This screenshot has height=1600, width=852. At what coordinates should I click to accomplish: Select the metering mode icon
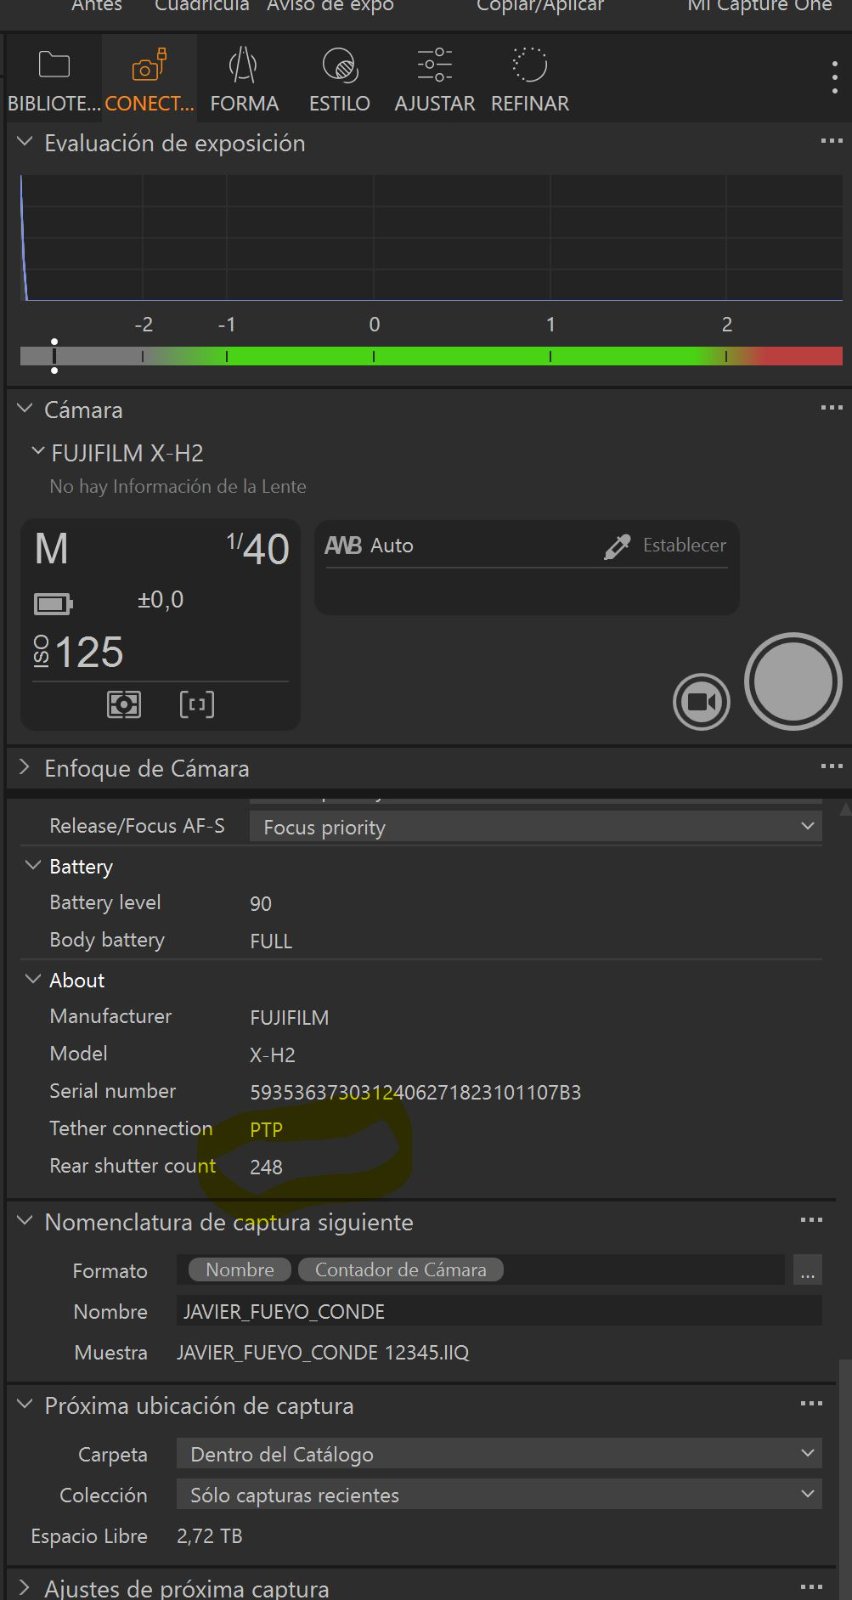[124, 704]
